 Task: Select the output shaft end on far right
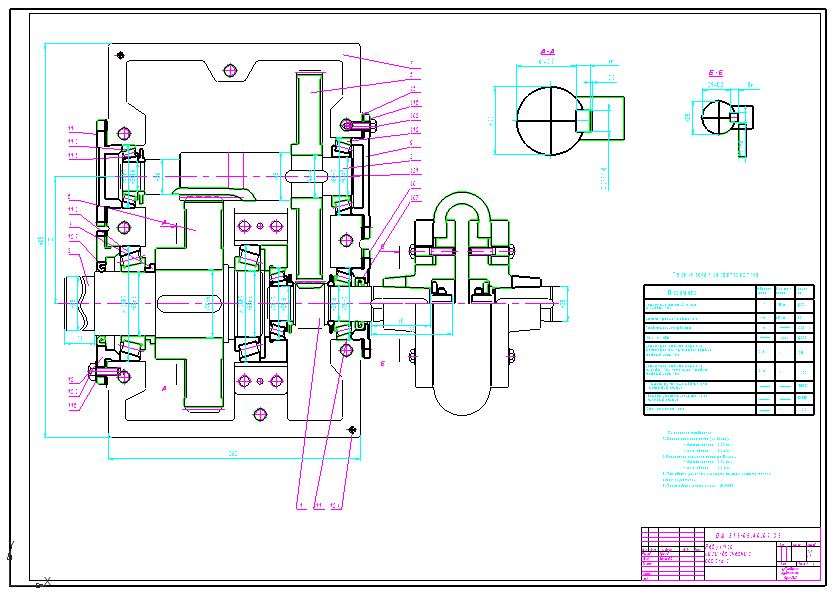coord(558,304)
